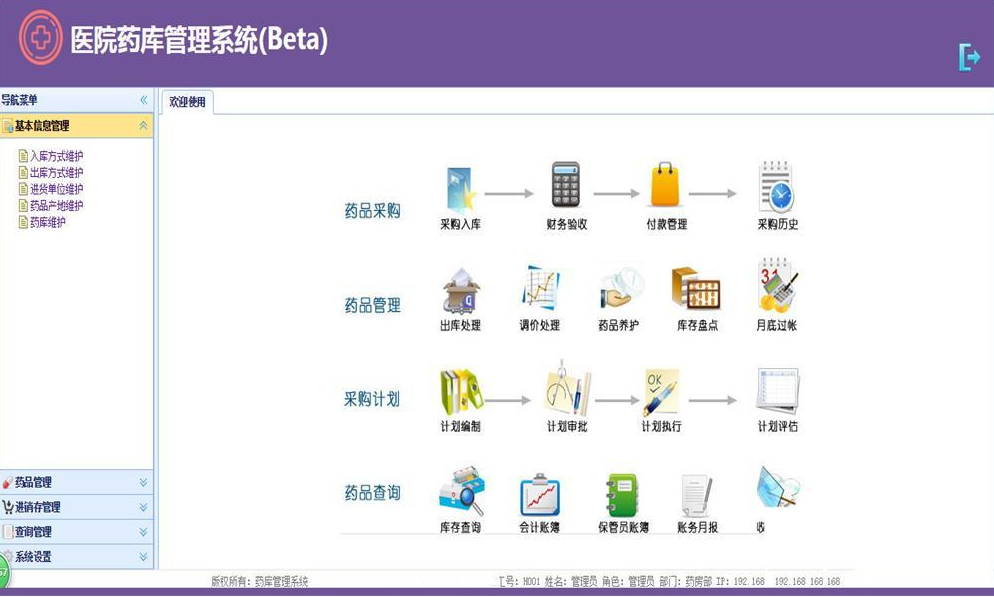Expand the 药品管理 sidebar section
This screenshot has height=597, width=994.
point(77,482)
